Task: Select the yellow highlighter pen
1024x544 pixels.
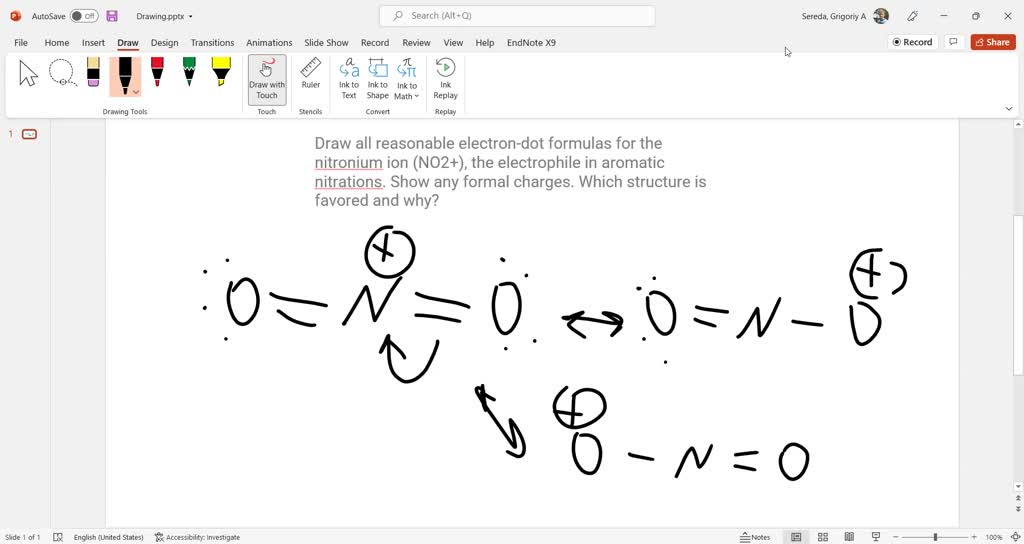Action: (x=221, y=73)
